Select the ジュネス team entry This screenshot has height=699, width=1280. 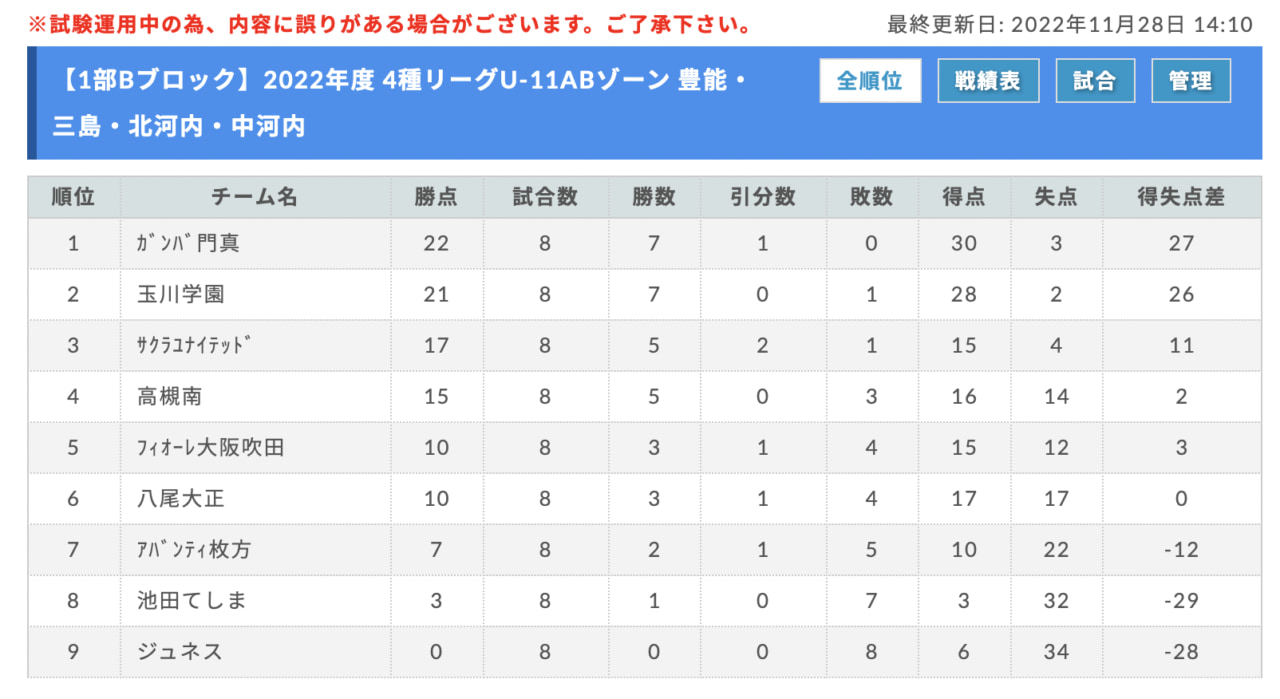(180, 652)
